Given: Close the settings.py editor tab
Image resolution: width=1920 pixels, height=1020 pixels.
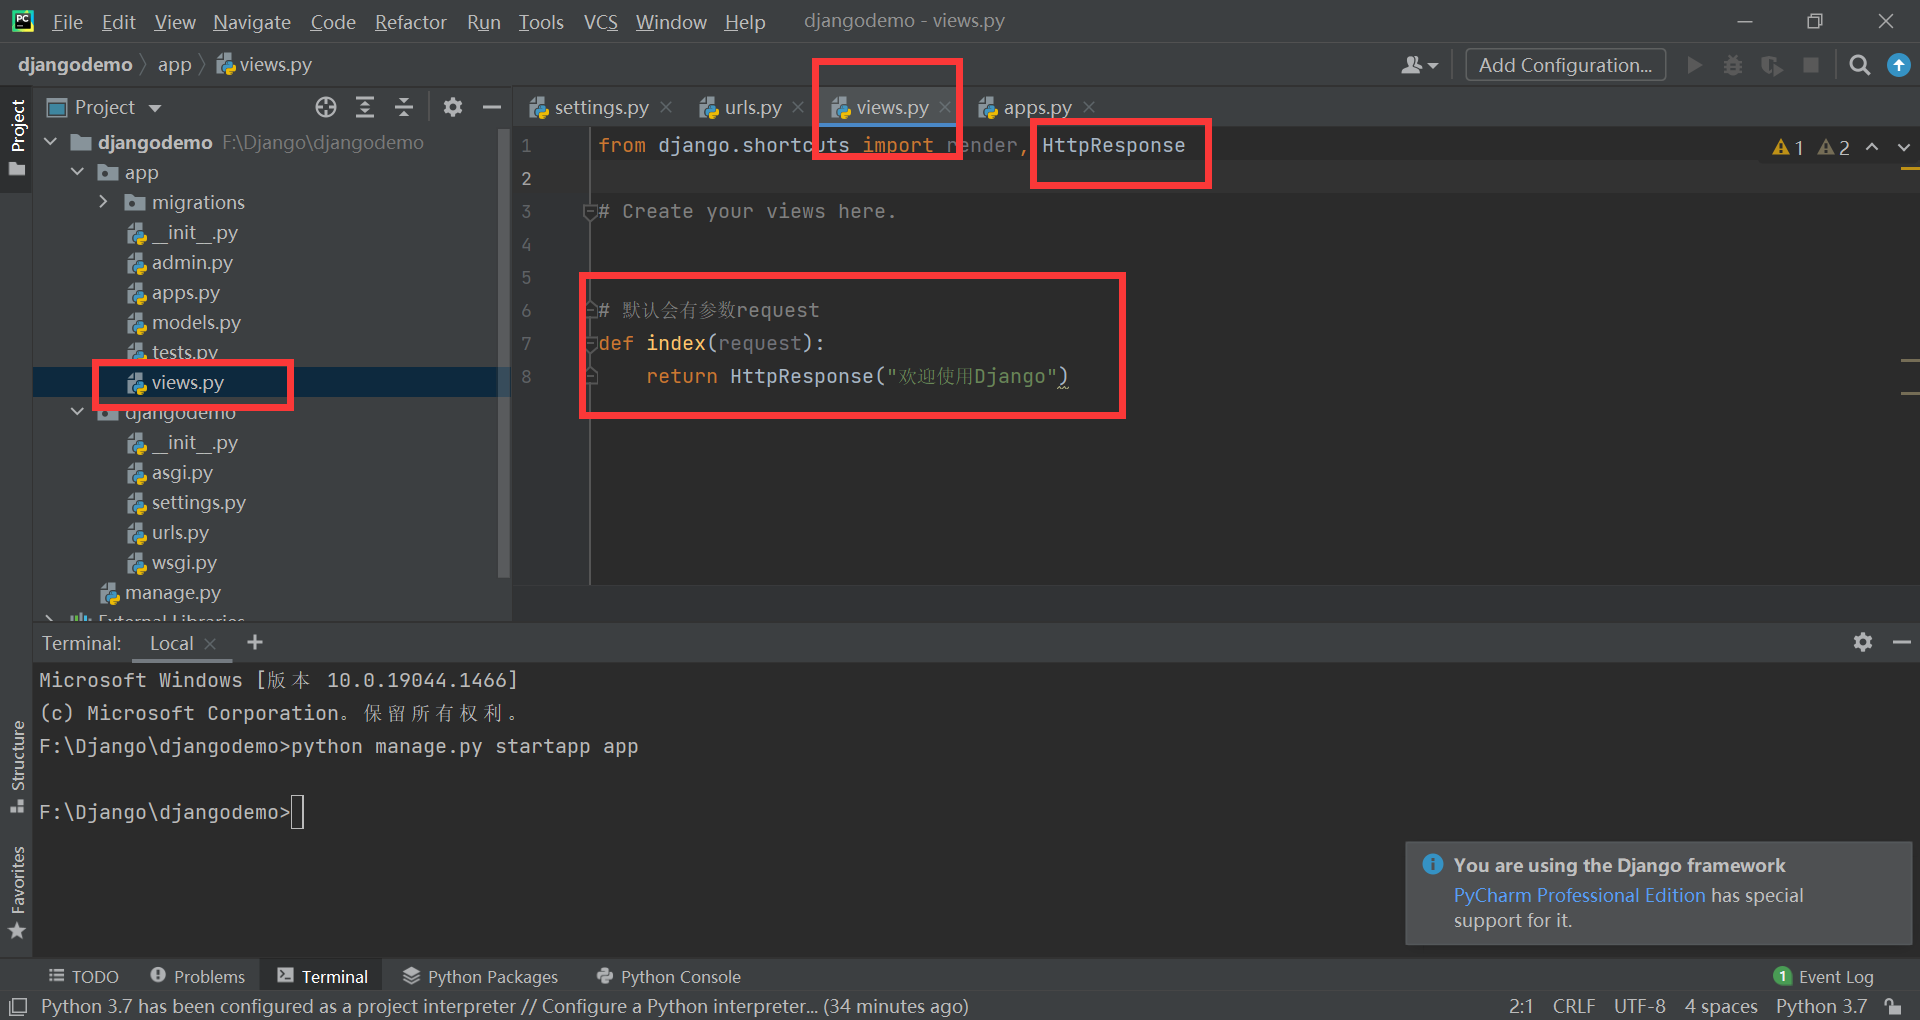Looking at the screenshot, I should point(666,107).
